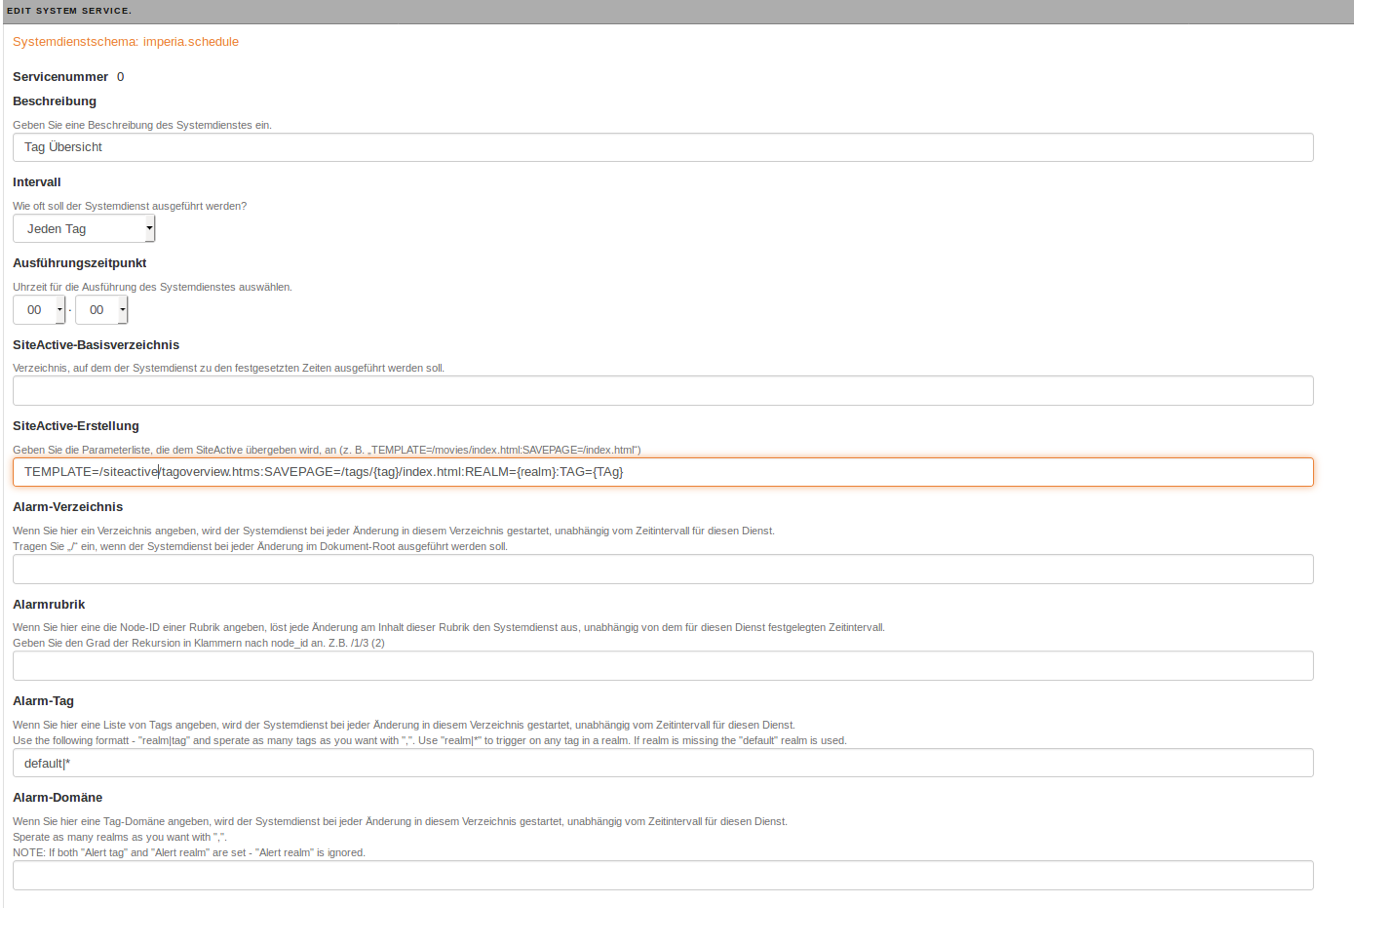Viewport: 1389px width, 931px height.
Task: Click the Alarm-Domäne heading
Action: pyautogui.click(x=58, y=798)
